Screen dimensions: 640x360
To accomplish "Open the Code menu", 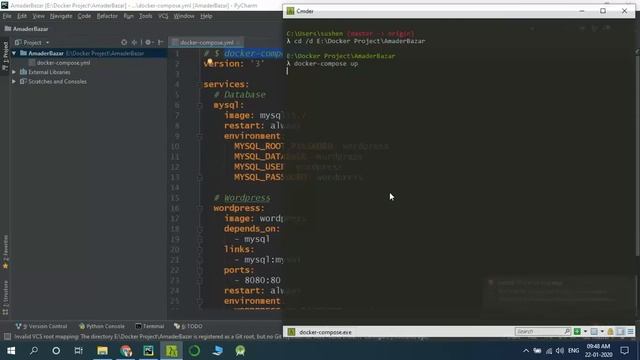I will (84, 16).
